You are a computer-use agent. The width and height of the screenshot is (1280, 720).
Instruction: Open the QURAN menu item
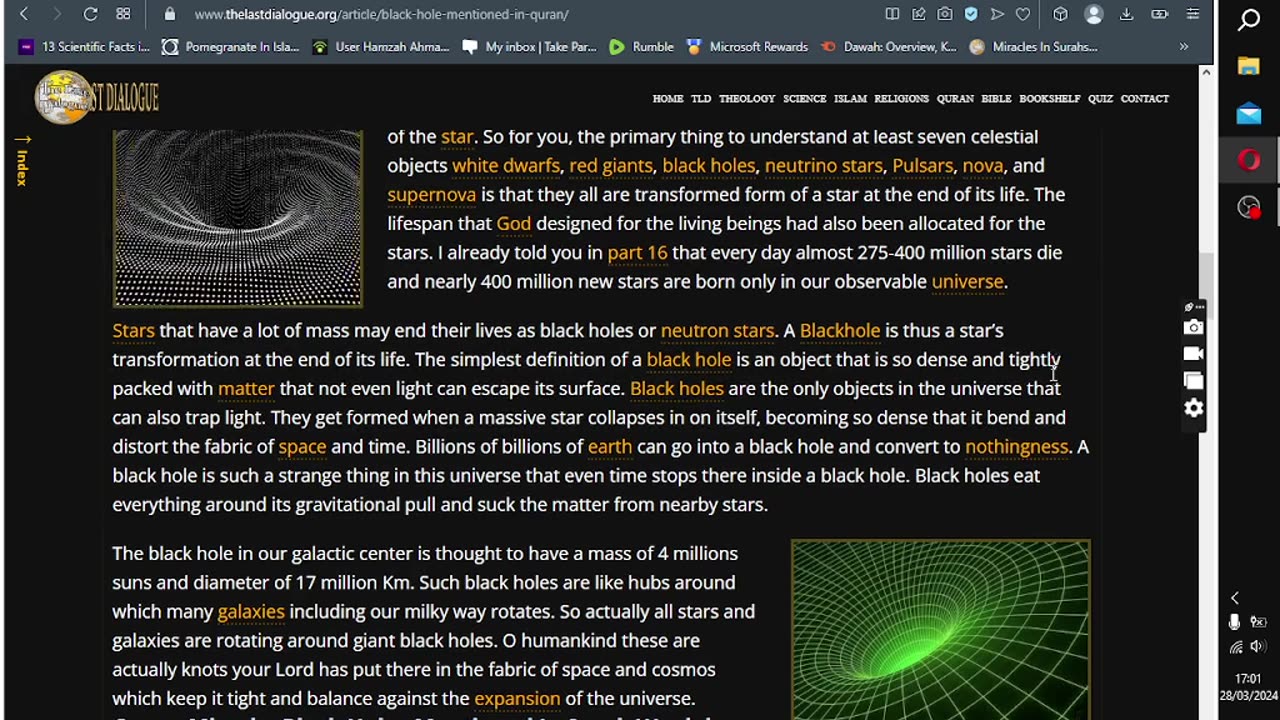pyautogui.click(x=955, y=99)
